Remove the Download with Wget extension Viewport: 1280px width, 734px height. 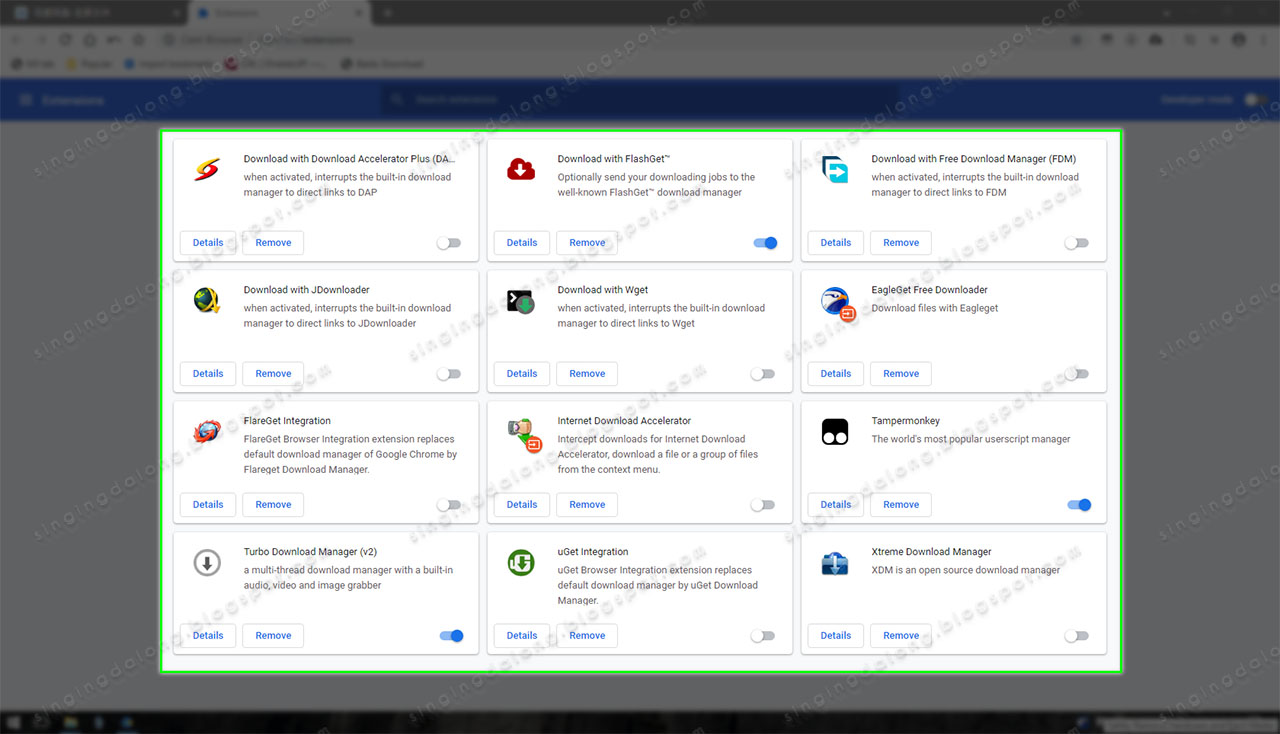(587, 374)
